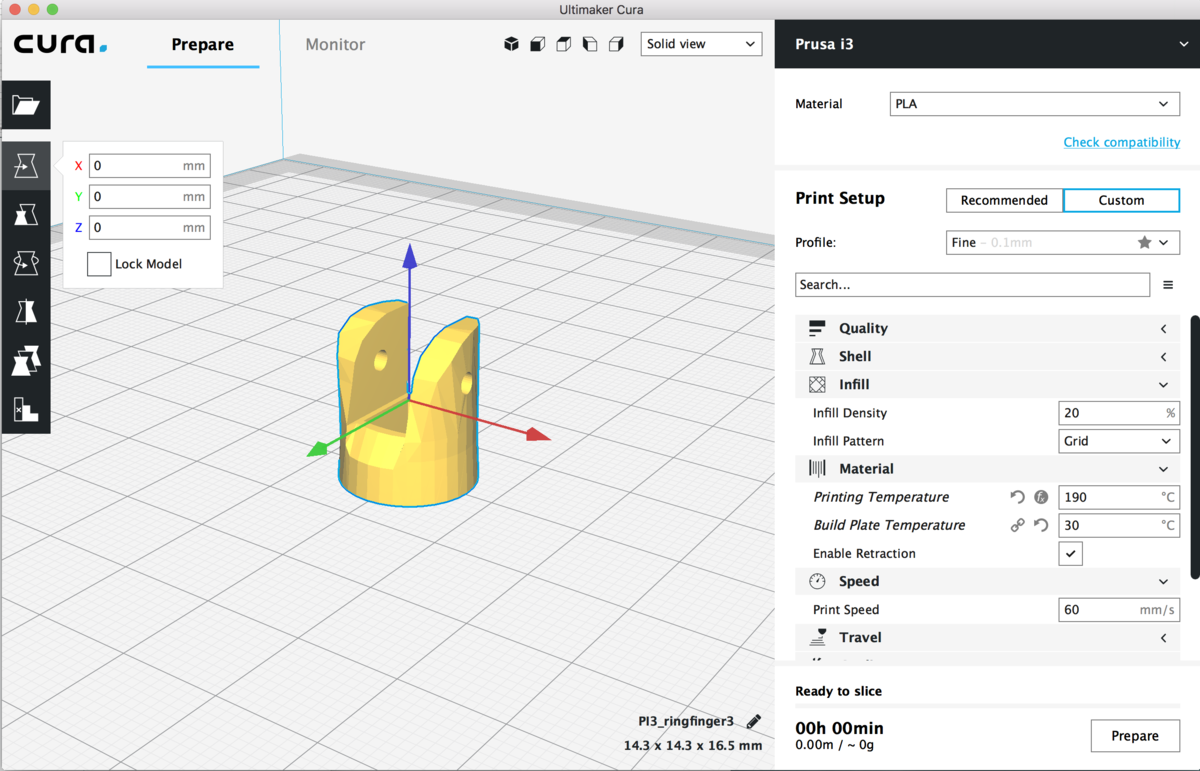
Task: Expand the Shell settings section
Action: [x=987, y=356]
